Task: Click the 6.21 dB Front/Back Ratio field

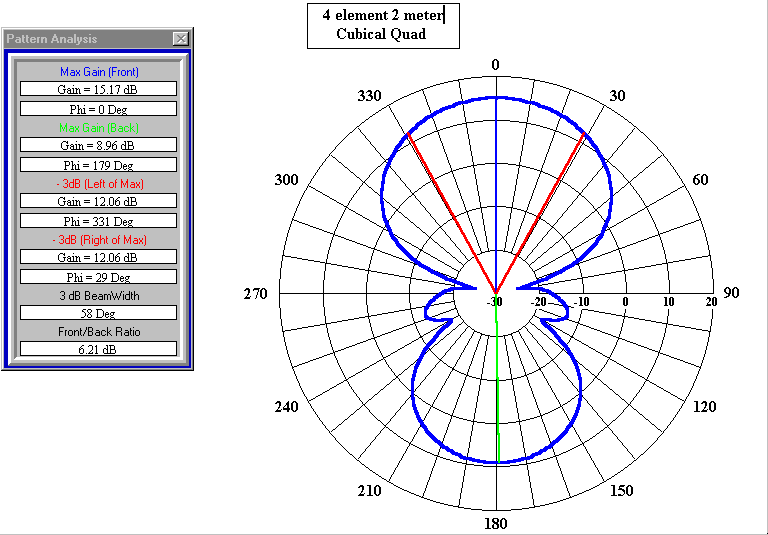Action: coord(98,349)
